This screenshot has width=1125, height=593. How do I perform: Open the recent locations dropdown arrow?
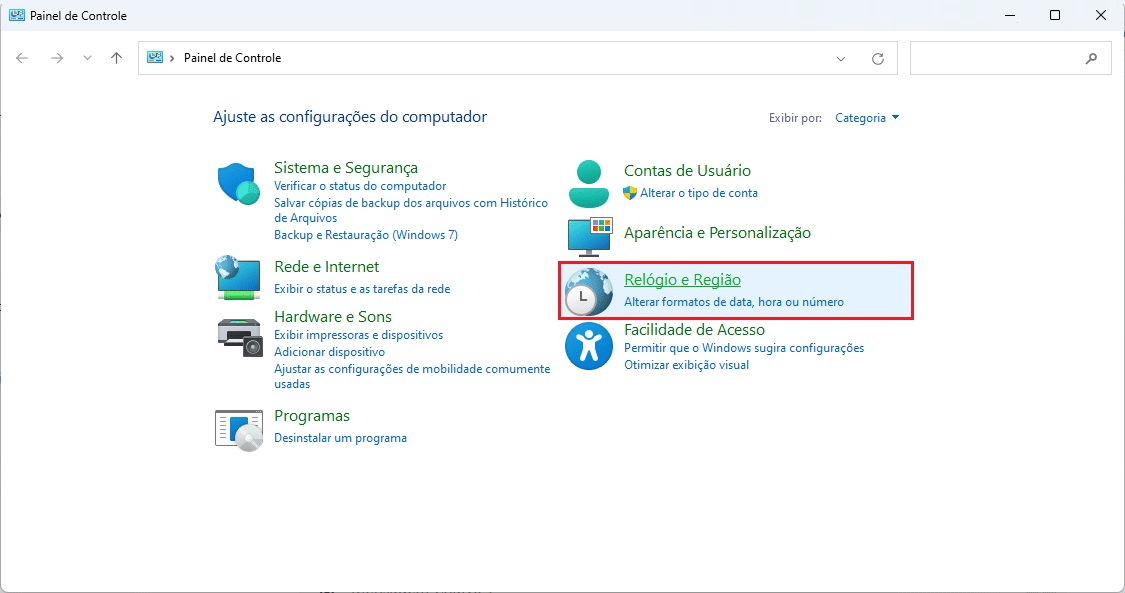87,58
